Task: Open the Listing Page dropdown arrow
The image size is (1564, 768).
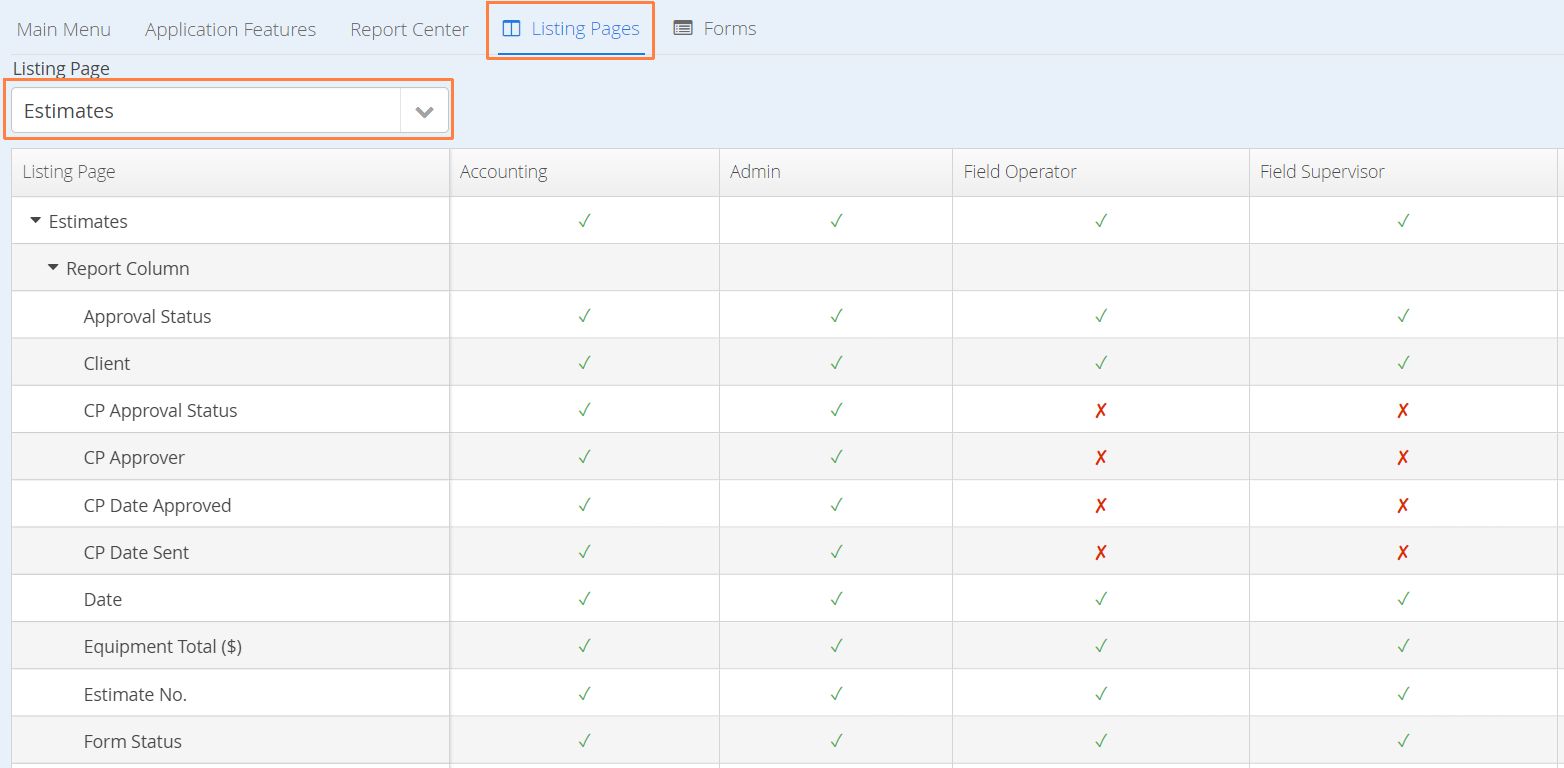Action: [x=424, y=111]
